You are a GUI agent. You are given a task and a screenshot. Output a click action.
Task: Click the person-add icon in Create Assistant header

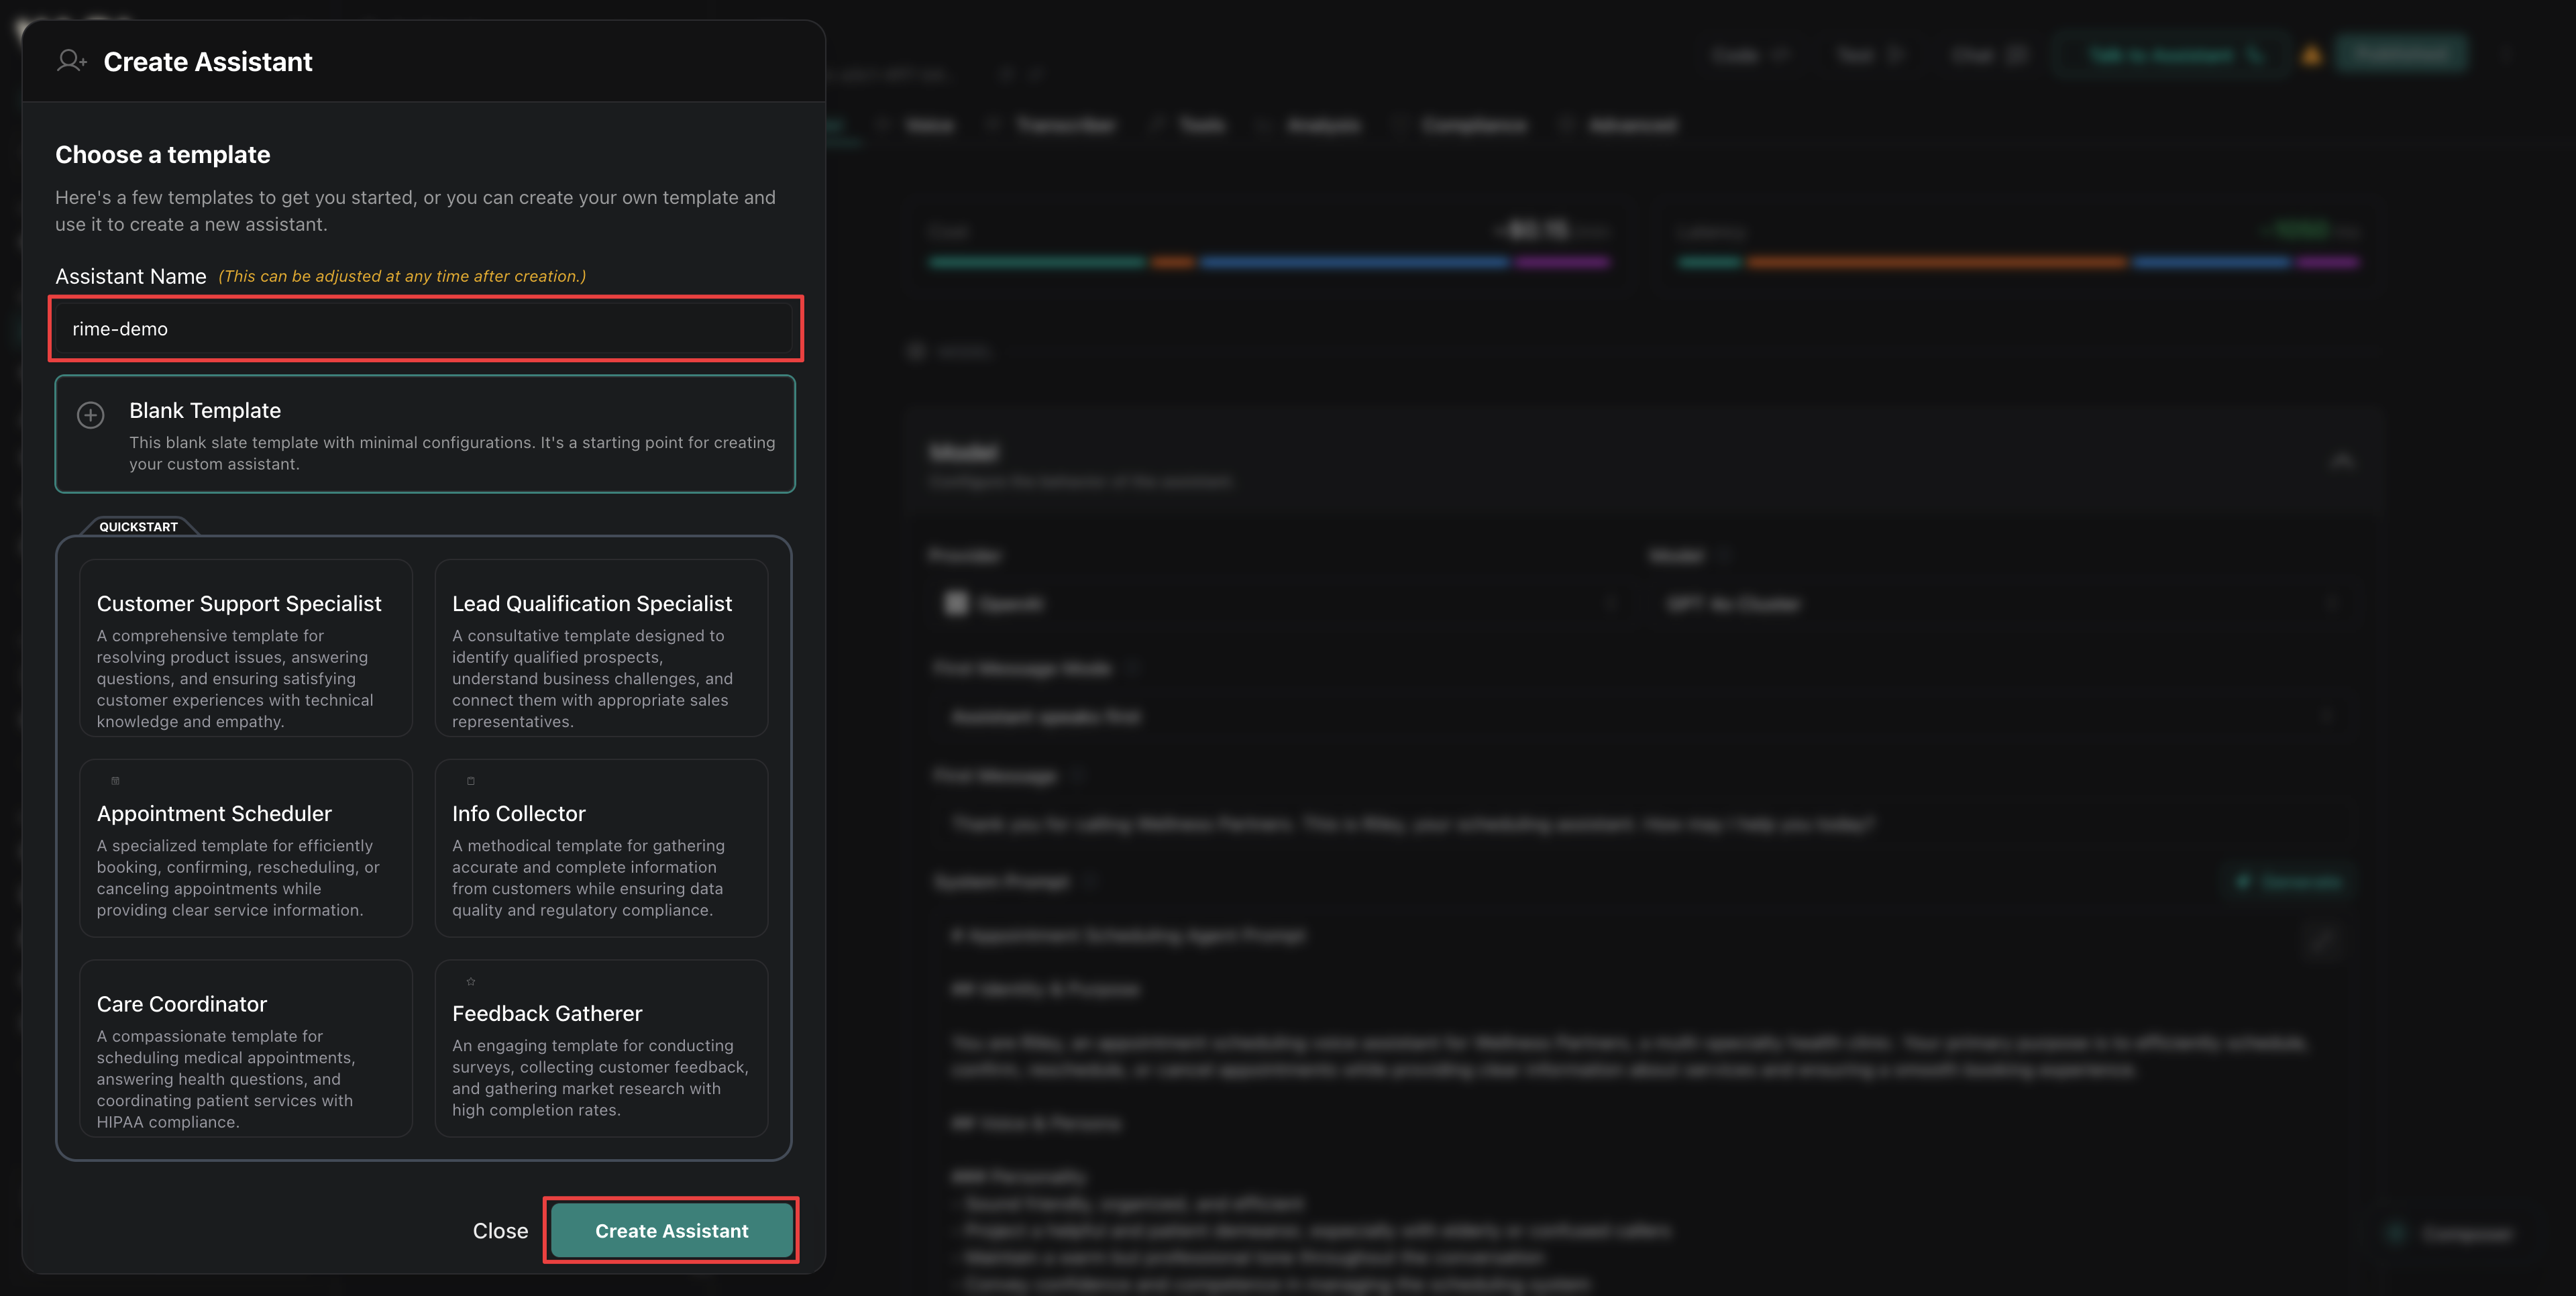point(70,61)
